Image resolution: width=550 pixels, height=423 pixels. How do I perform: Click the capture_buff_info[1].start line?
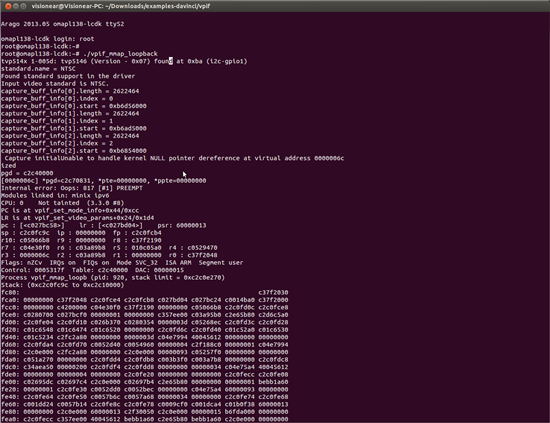(x=74, y=128)
